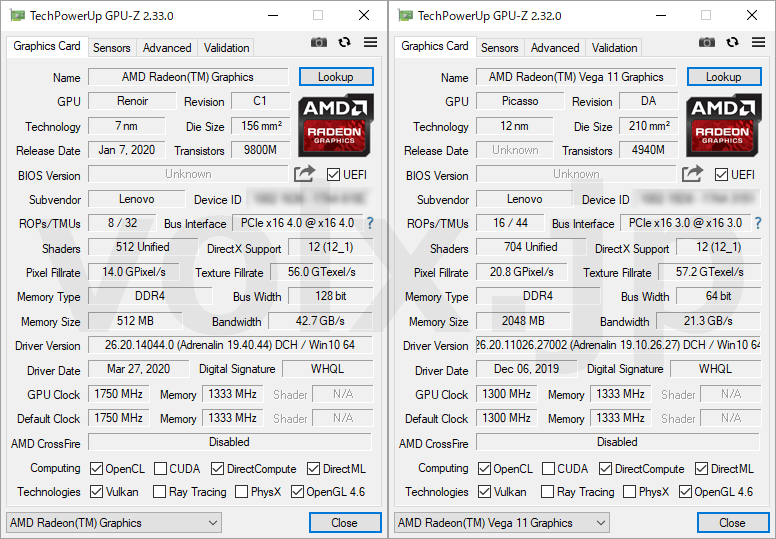
Task: Click Bus Interface question mark in GPU-Z 2.32.0
Action: [x=758, y=223]
